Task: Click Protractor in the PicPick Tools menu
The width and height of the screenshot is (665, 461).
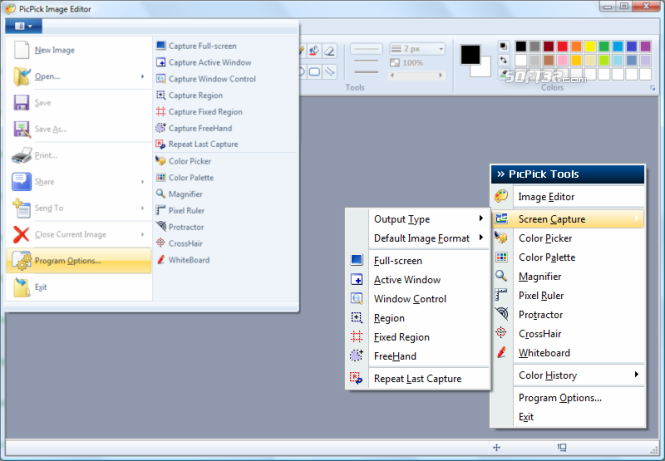Action: [568, 315]
